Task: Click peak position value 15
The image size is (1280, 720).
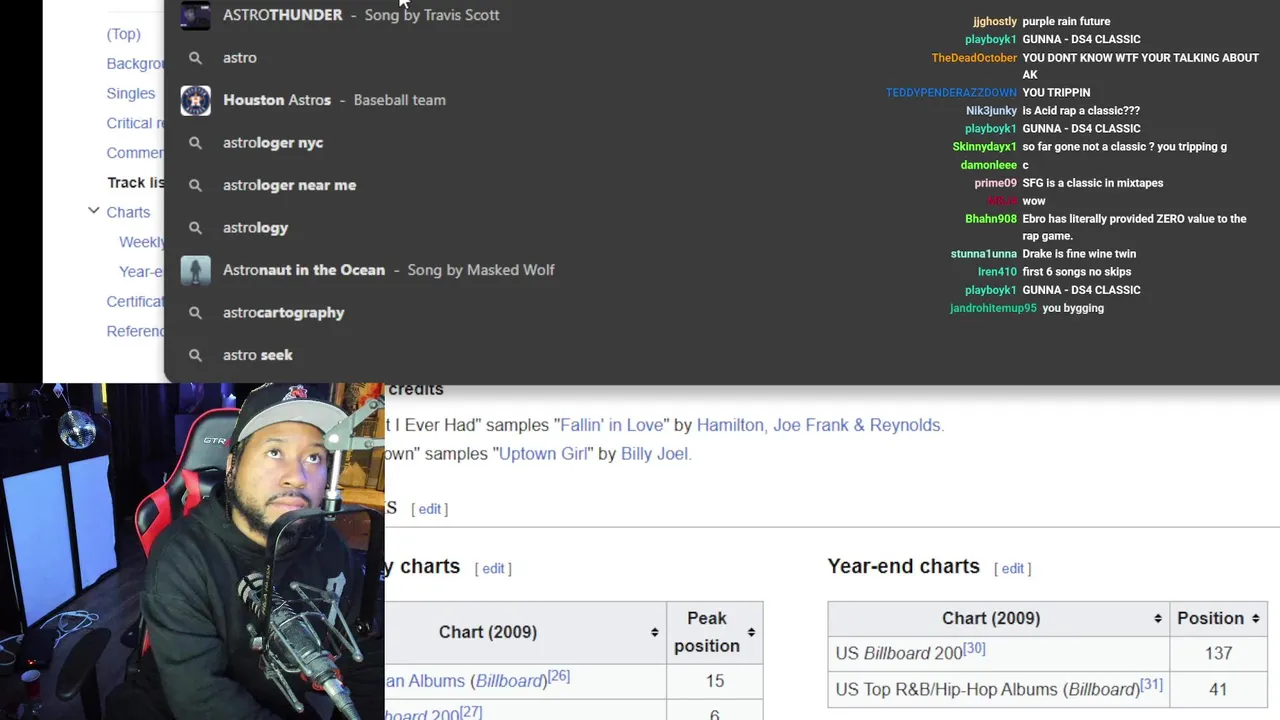Action: point(714,681)
